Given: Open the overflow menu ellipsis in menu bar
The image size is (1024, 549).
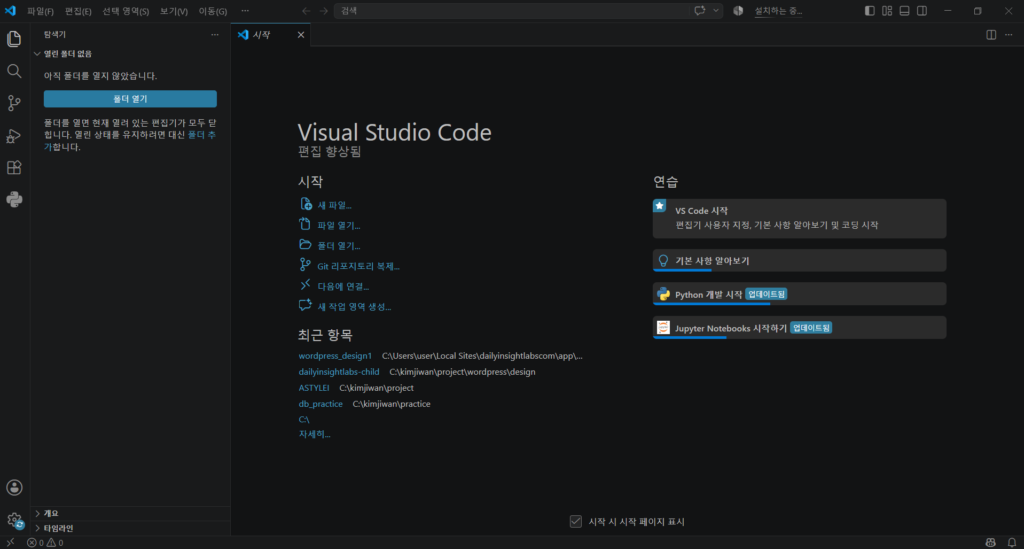Looking at the screenshot, I should [245, 11].
